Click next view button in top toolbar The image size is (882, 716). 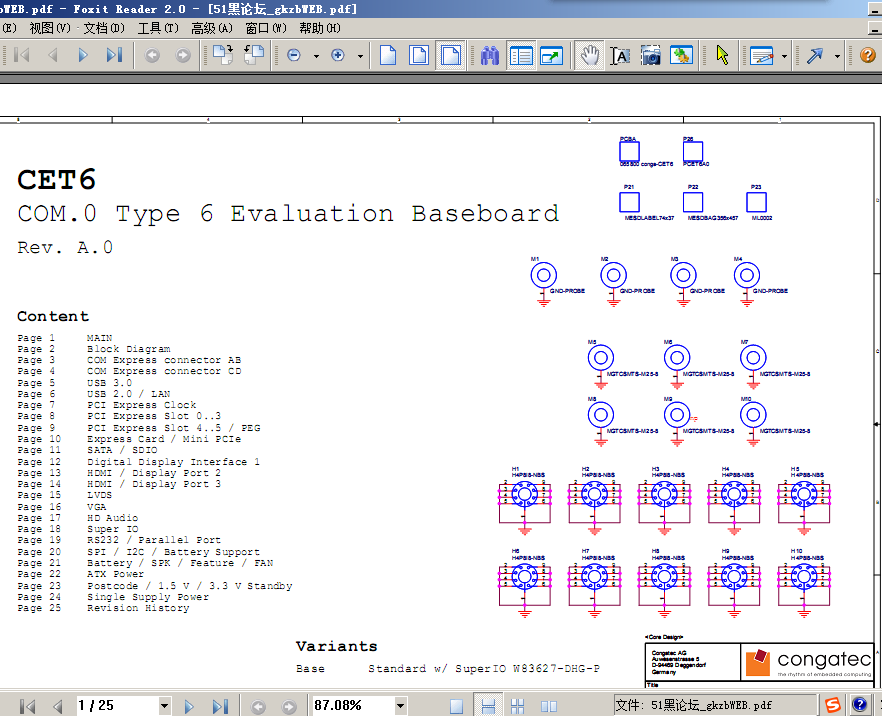point(183,55)
